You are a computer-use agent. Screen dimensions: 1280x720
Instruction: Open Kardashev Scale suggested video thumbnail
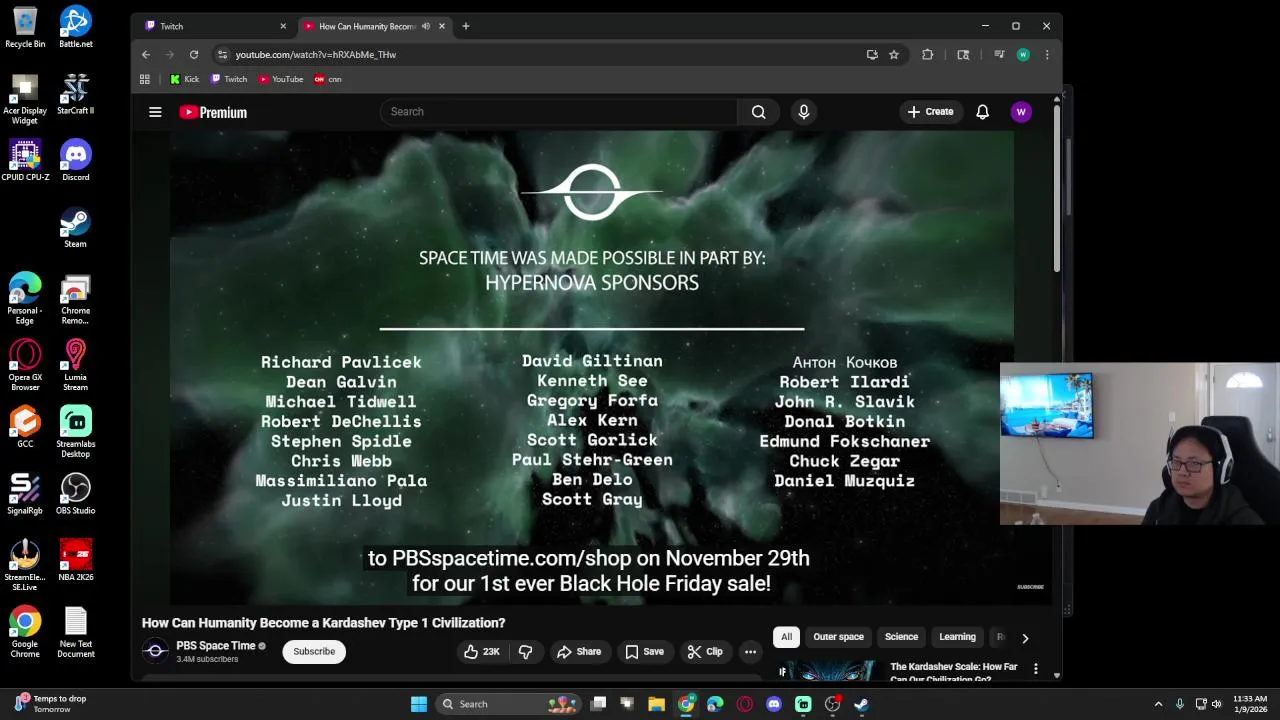click(x=829, y=670)
